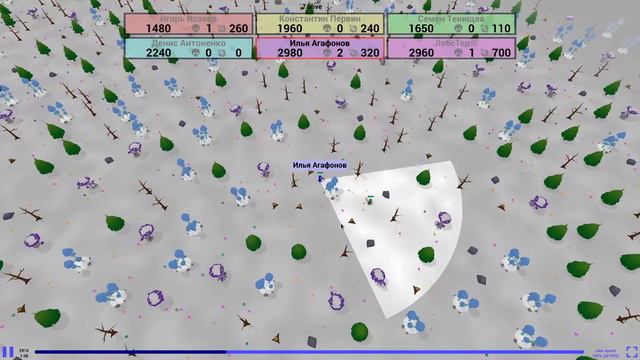Screen dimensions: 640x360
Task: Click kills icon in Семен Тенищев panel
Action: click(458, 28)
